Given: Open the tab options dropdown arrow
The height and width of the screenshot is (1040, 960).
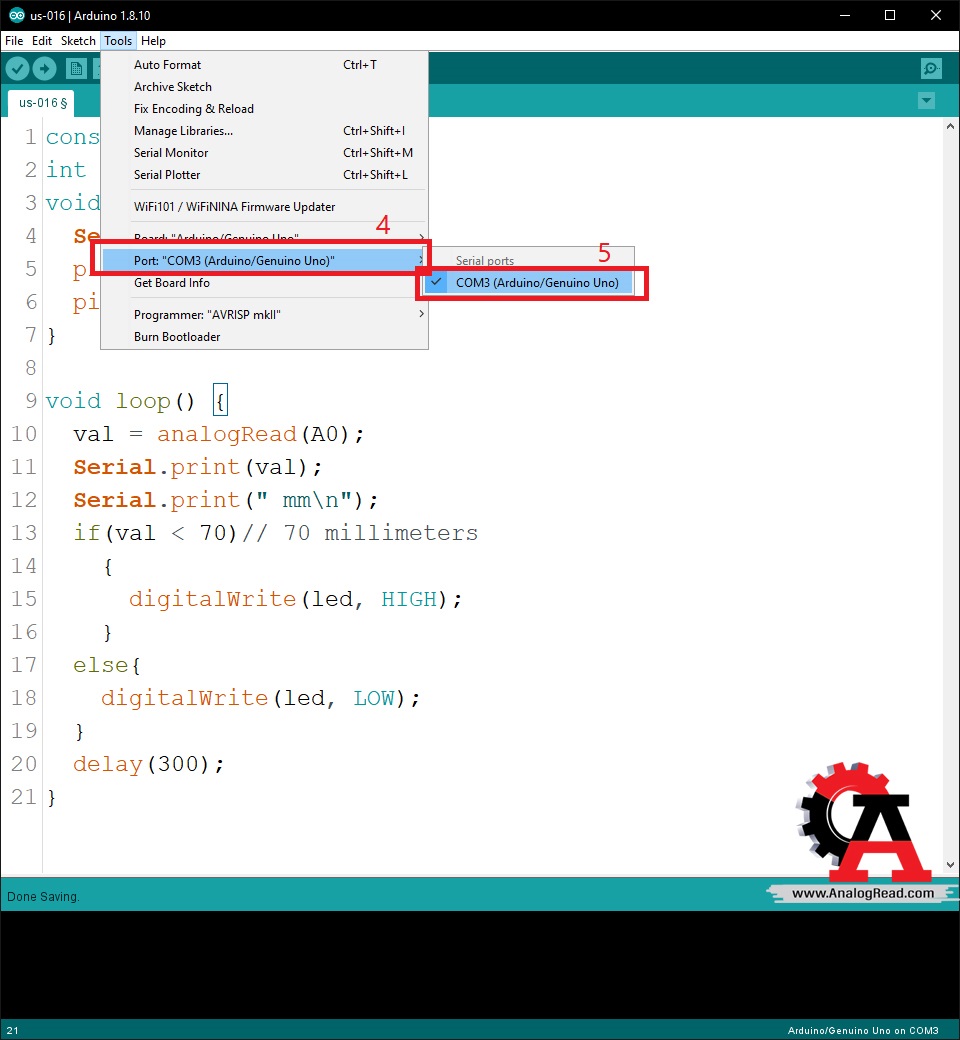Looking at the screenshot, I should 926,101.
